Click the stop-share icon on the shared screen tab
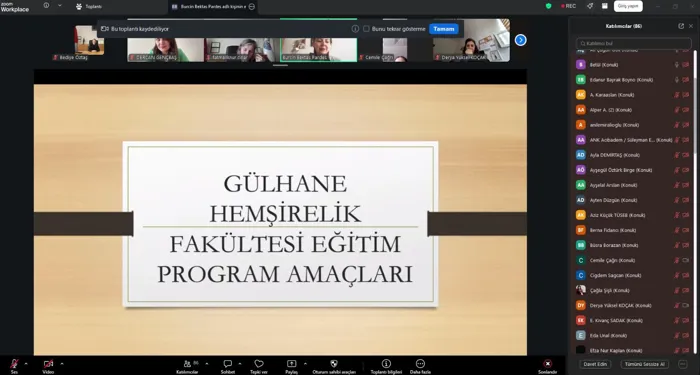700x375 pixels. (251, 6)
